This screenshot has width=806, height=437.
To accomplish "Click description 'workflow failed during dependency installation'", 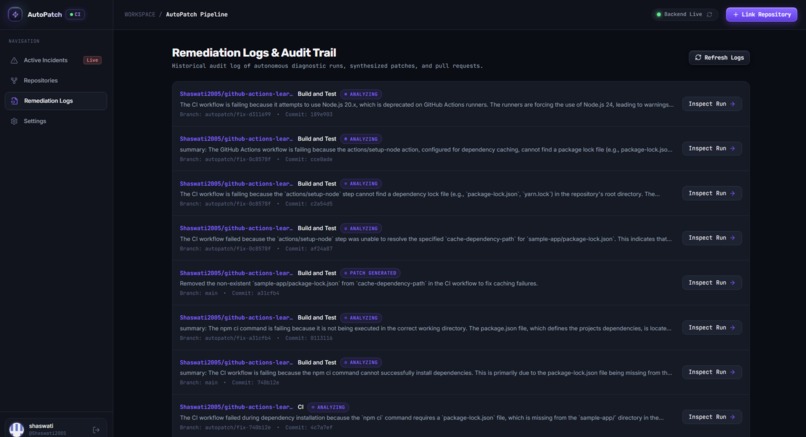I will tap(422, 417).
